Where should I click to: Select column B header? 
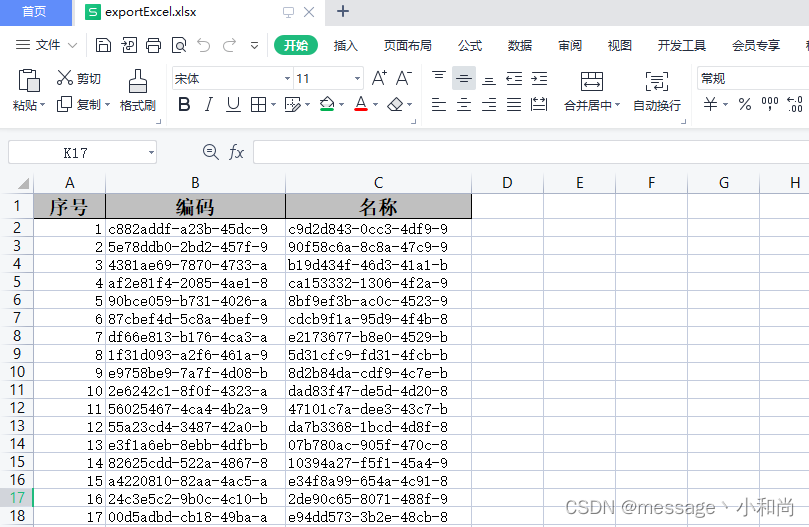pos(195,183)
